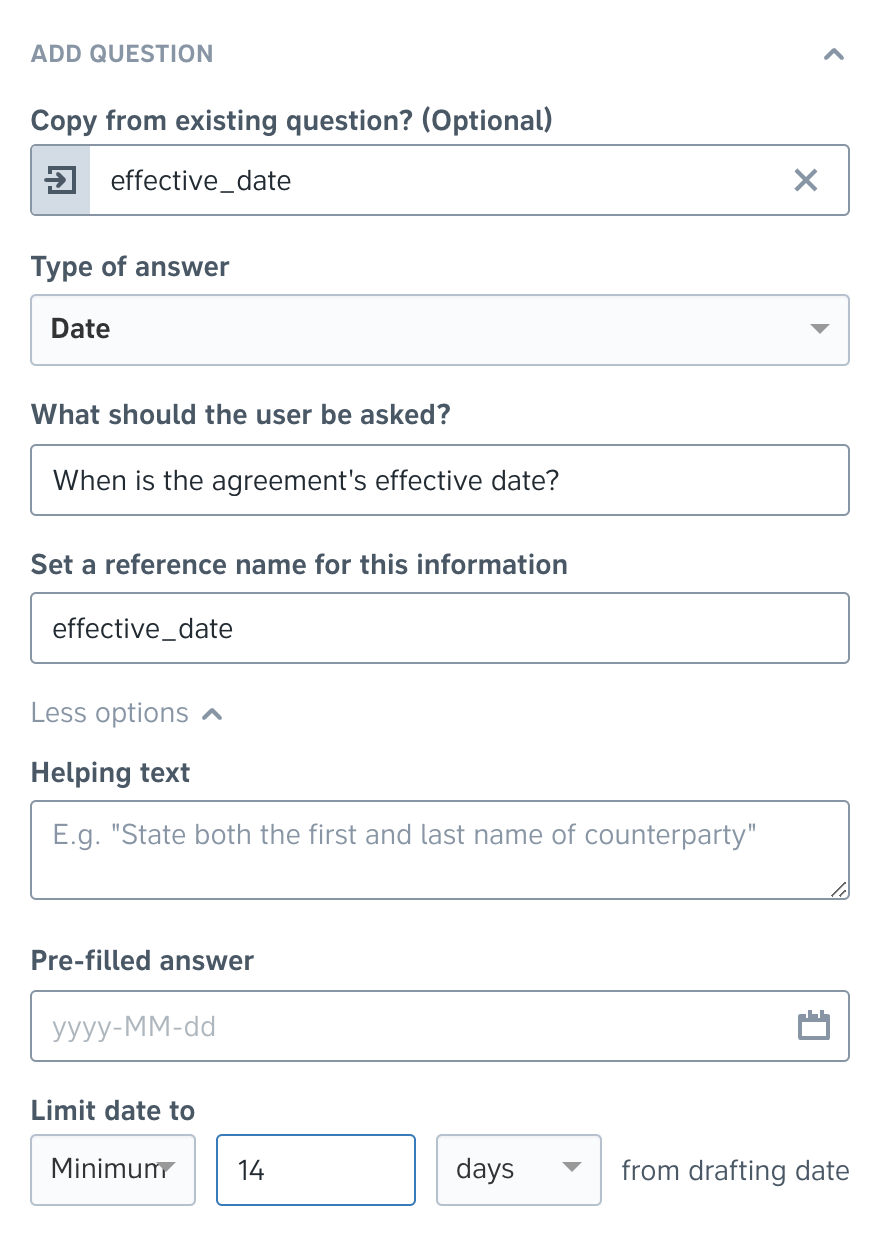This screenshot has width=890, height=1234.
Task: Click the Pre-filled answer yyyy-MM-dd field
Action: click(x=440, y=1026)
